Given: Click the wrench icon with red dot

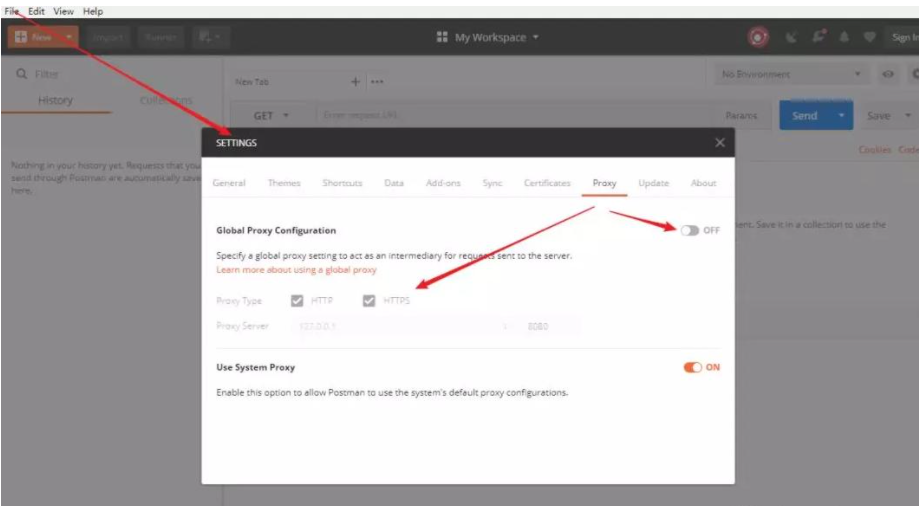Looking at the screenshot, I should 819,36.
